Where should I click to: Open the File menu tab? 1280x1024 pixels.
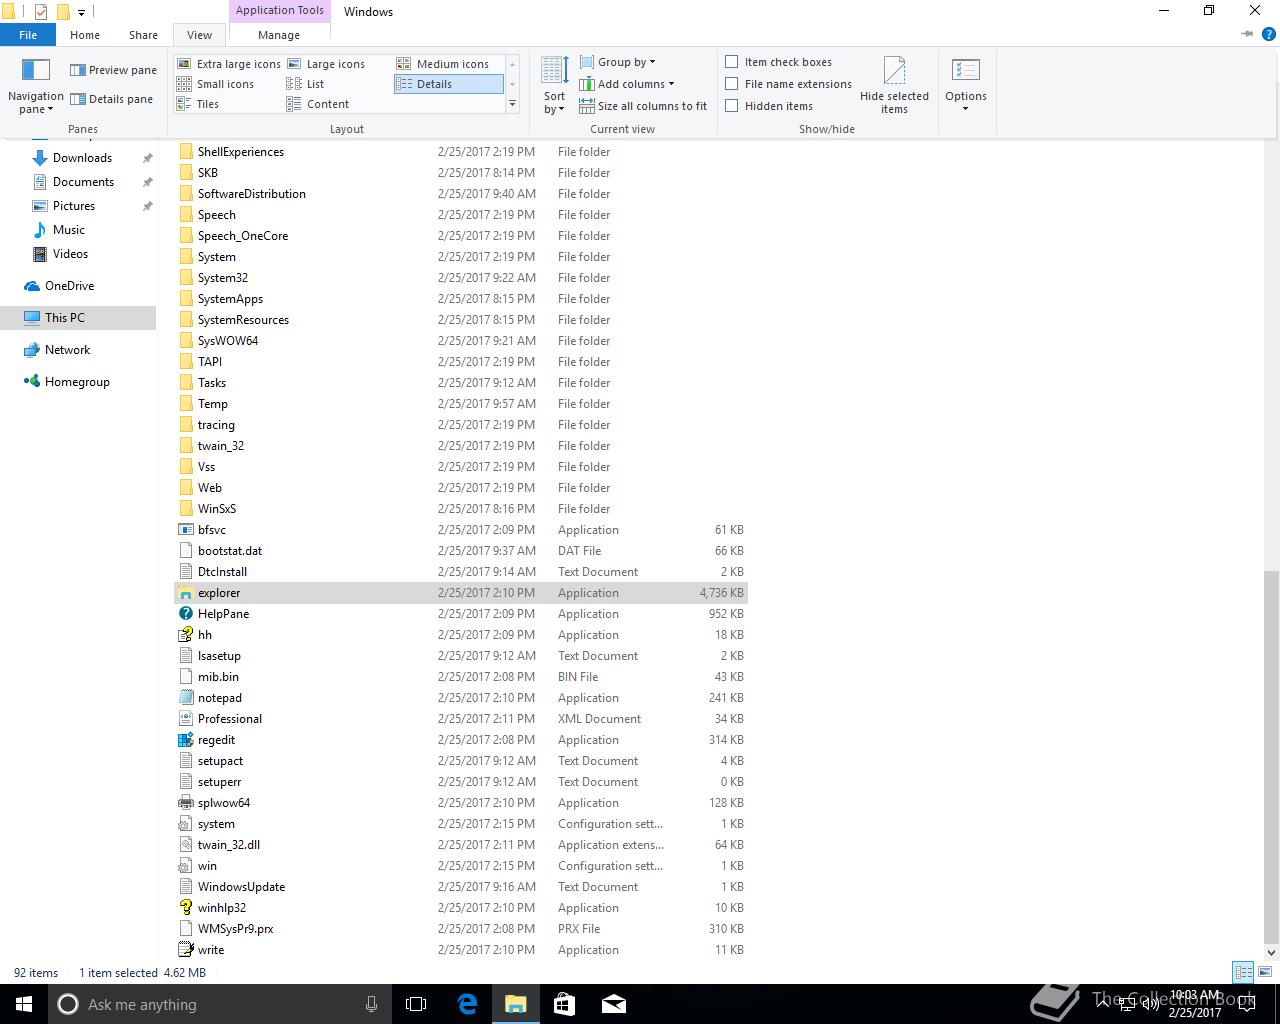pyautogui.click(x=28, y=35)
